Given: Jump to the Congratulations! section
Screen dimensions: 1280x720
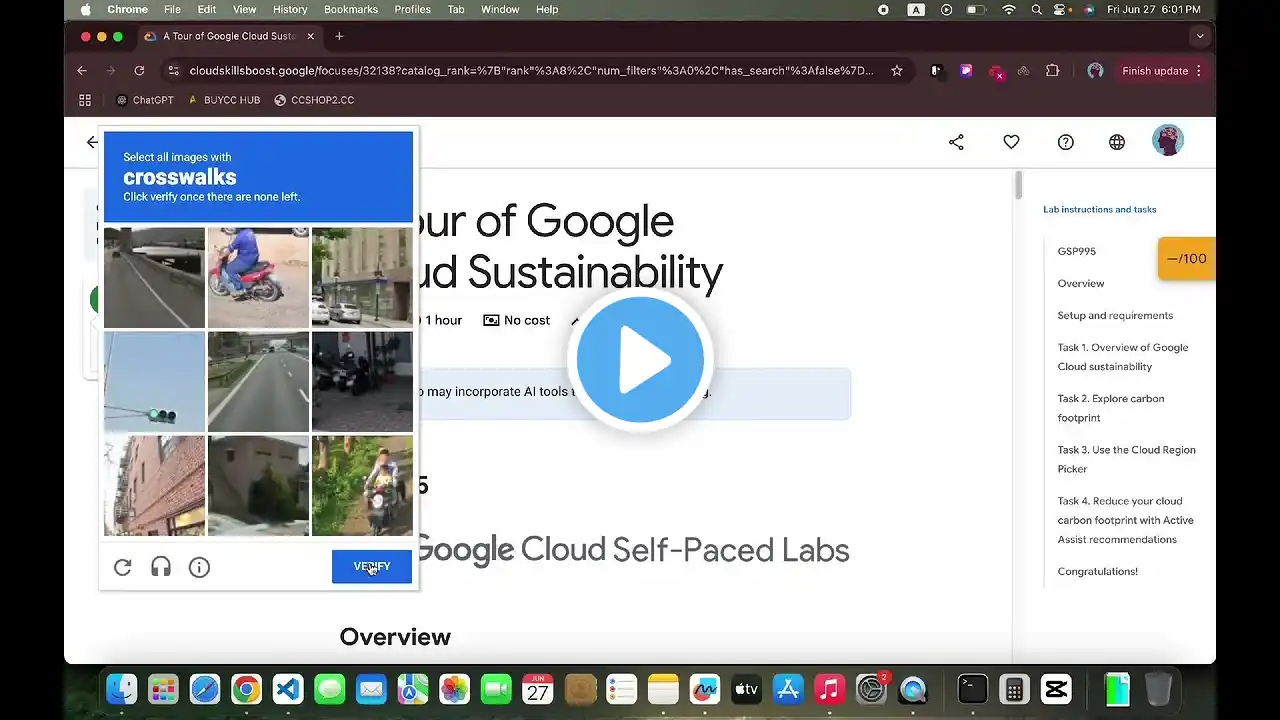Looking at the screenshot, I should (x=1098, y=571).
